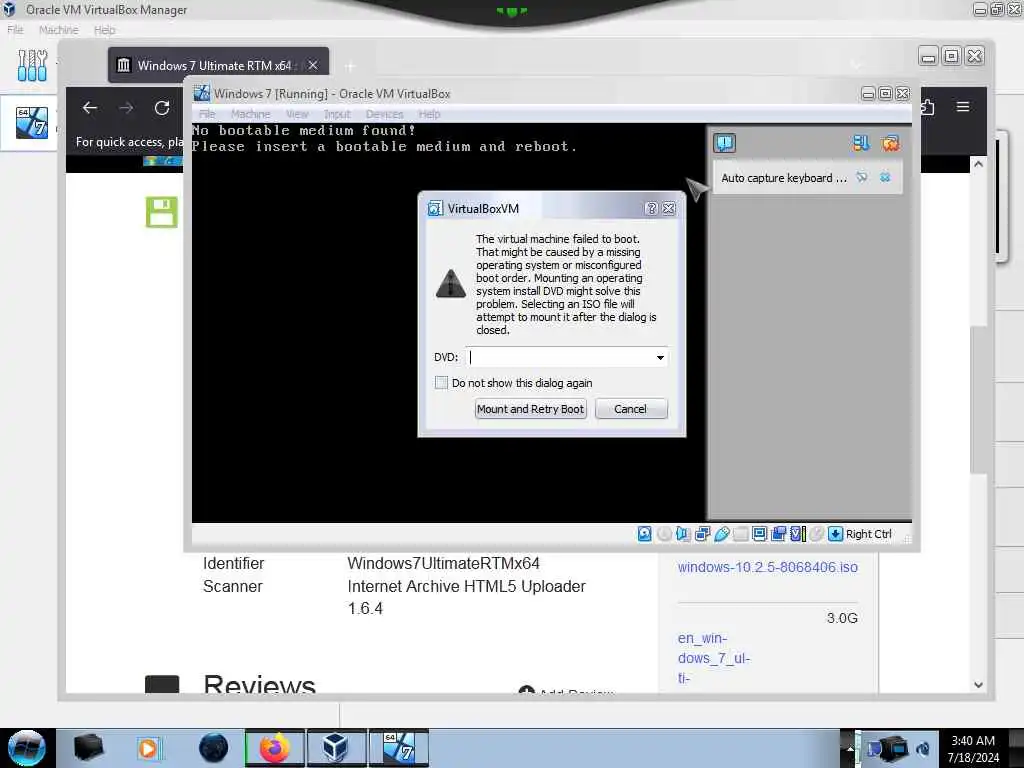Delete all notifications with the orange icon
1024x768 pixels.
pos(890,143)
